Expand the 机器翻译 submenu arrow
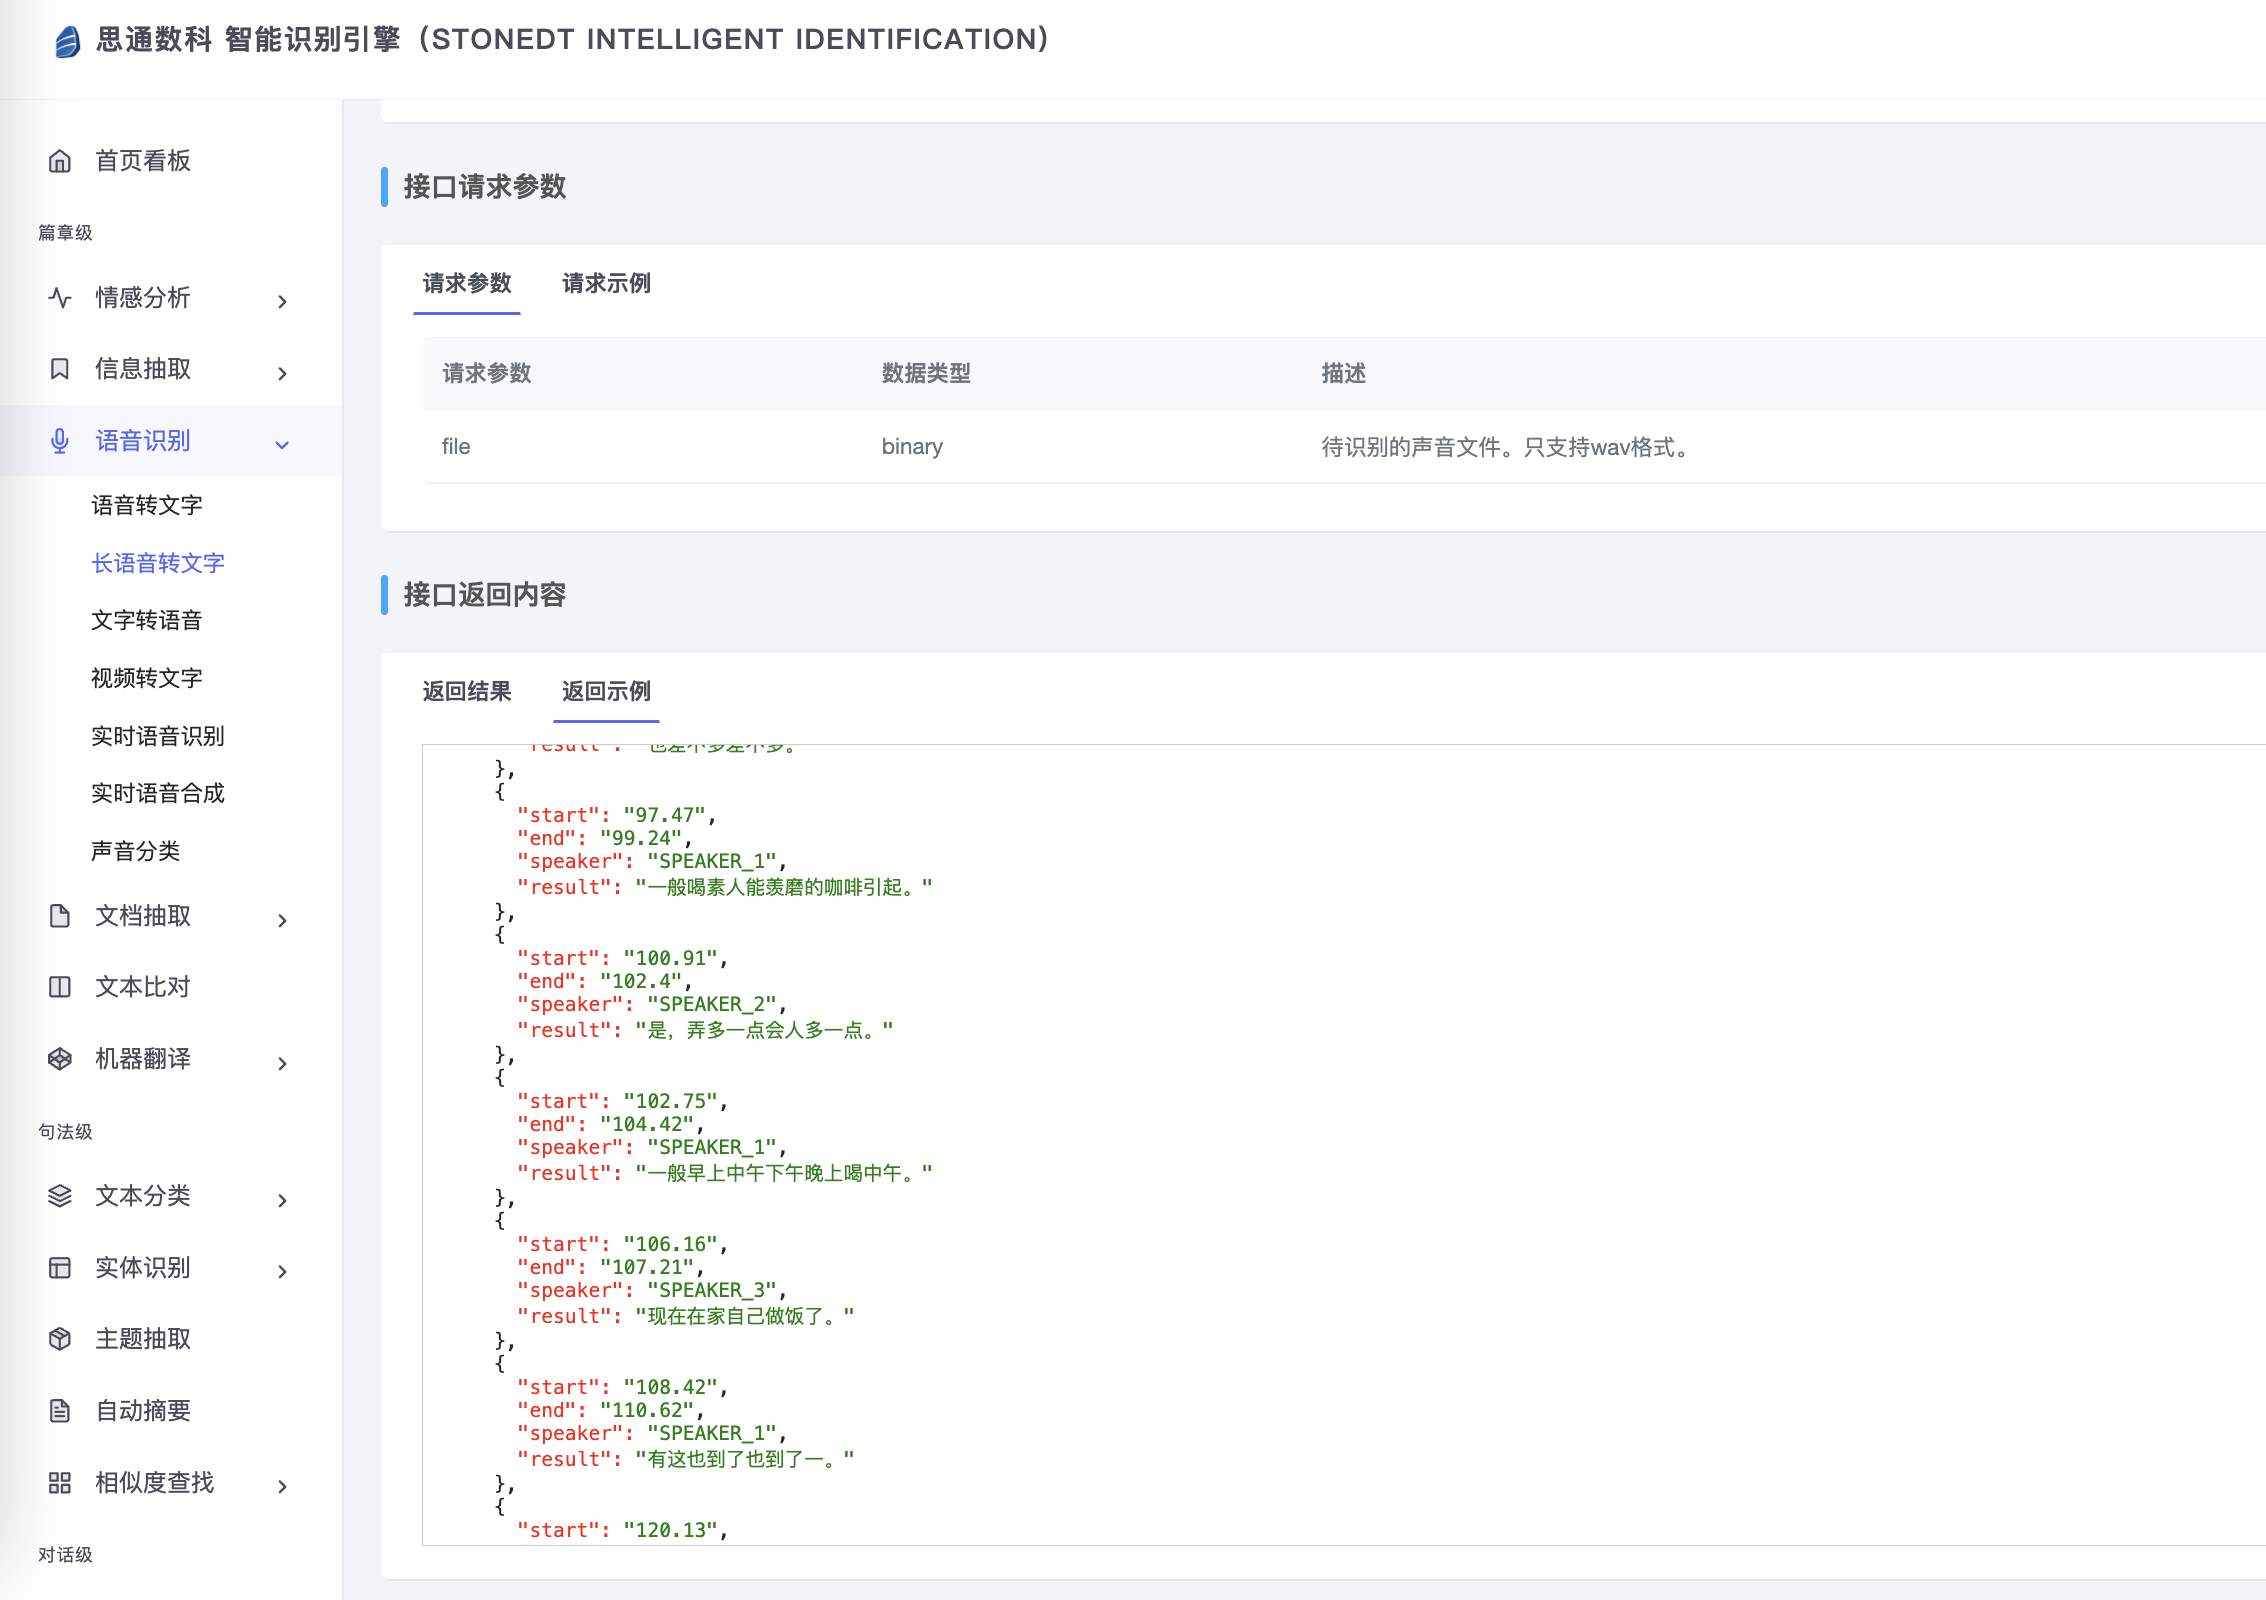 point(283,1063)
